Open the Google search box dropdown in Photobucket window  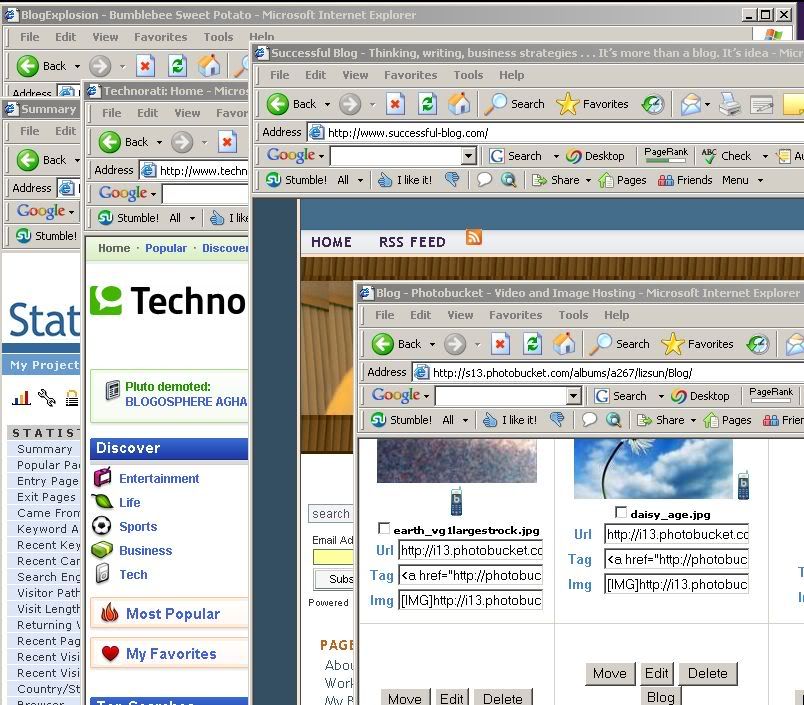(573, 395)
